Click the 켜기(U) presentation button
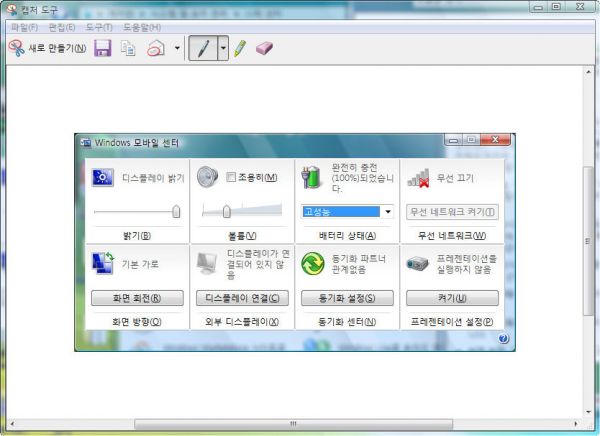Screen dimensions: 600x436 (x=452, y=298)
